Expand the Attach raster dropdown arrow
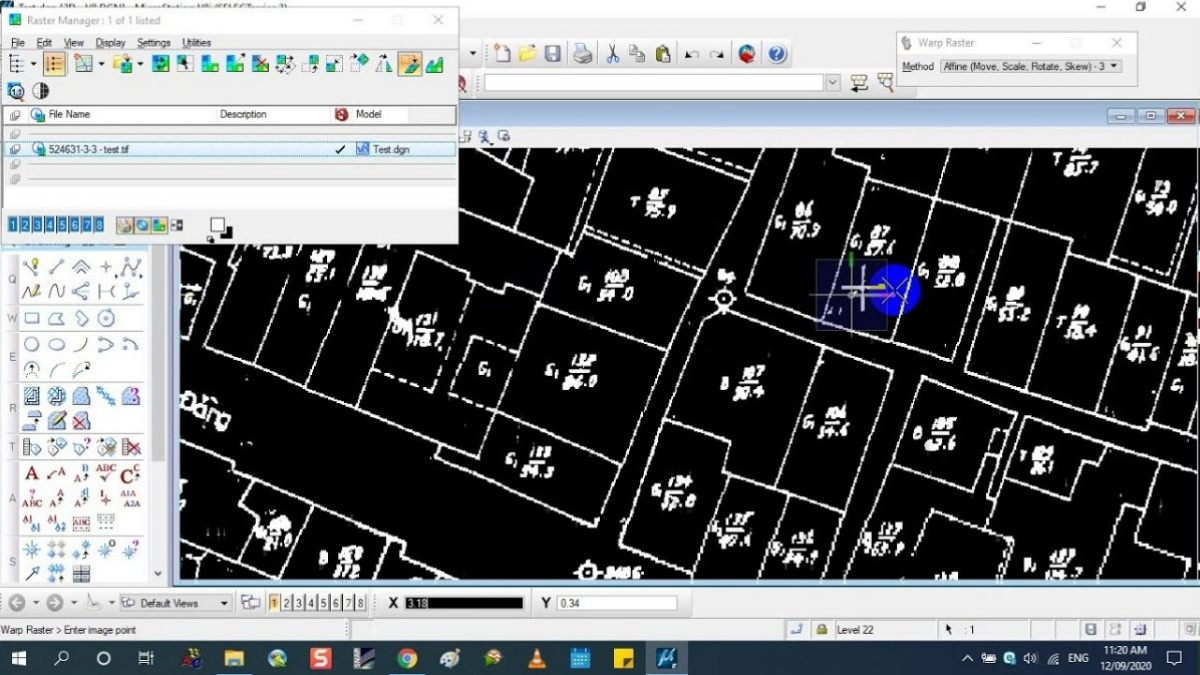Viewport: 1200px width, 675px height. click(140, 65)
